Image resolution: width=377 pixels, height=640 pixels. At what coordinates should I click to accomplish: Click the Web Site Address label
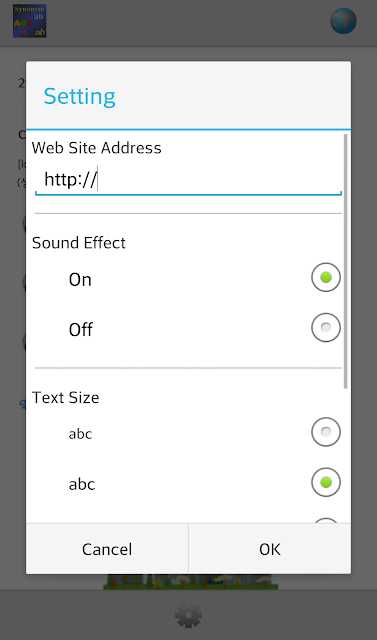(97, 148)
